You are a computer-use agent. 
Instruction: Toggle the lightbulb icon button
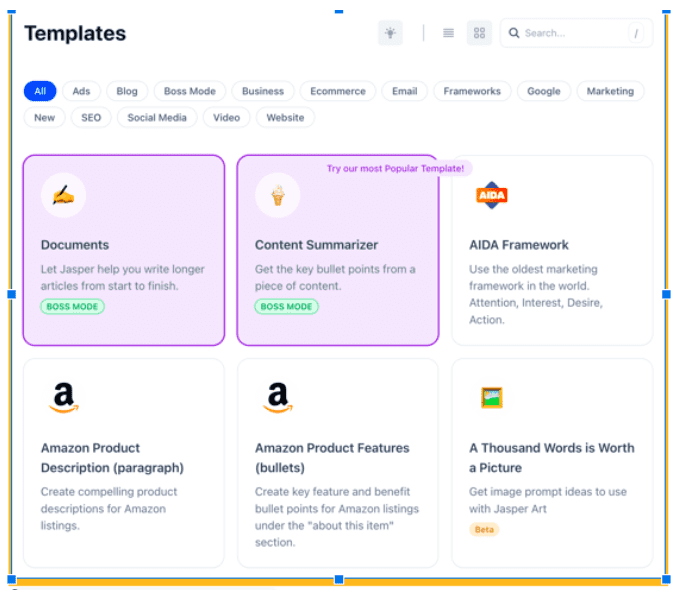(390, 33)
